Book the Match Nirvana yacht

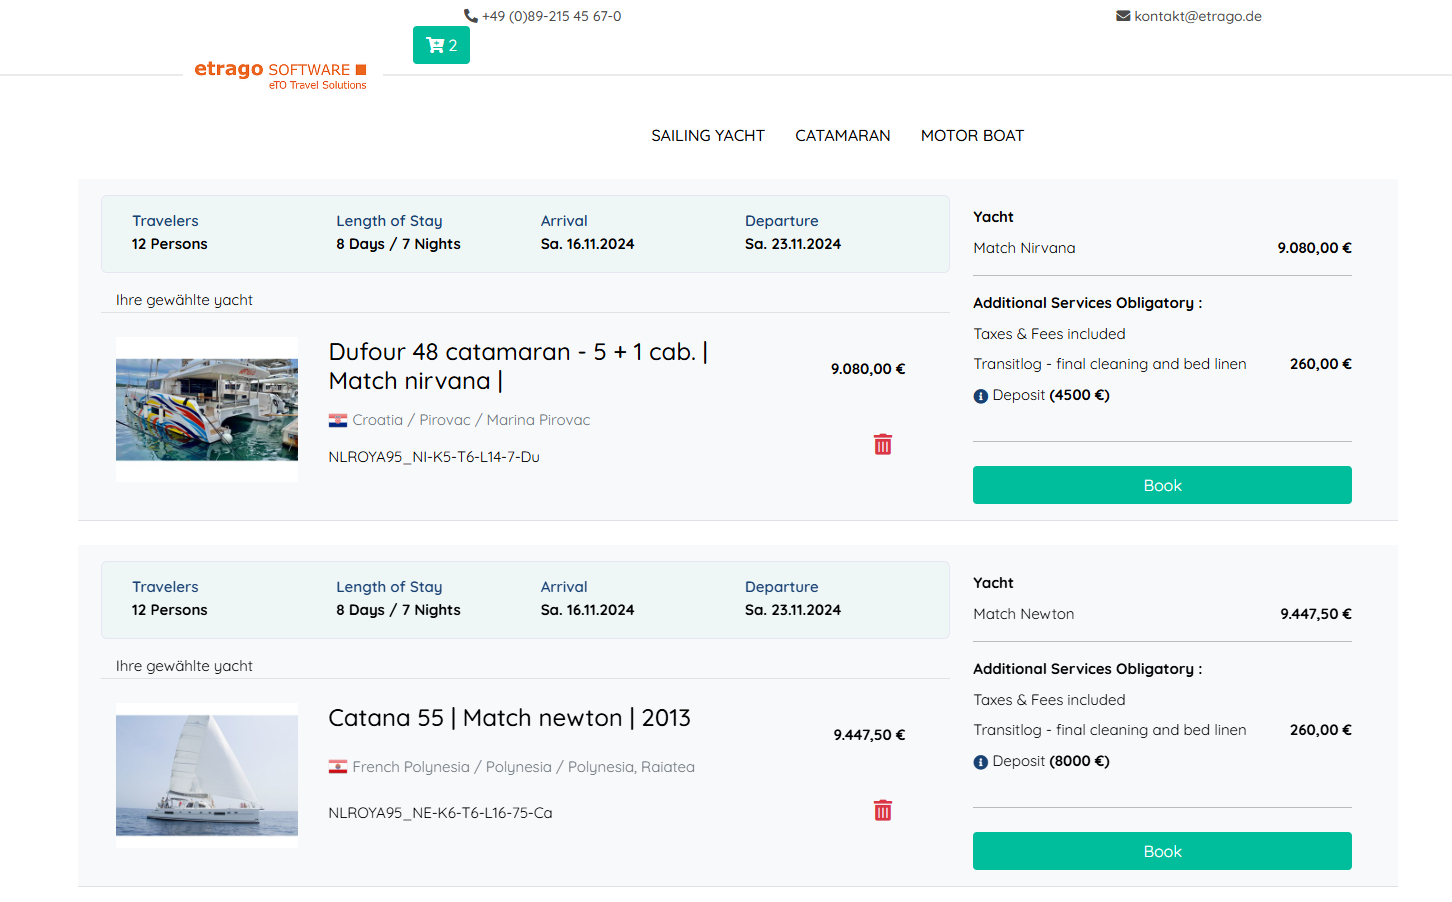pos(1161,485)
